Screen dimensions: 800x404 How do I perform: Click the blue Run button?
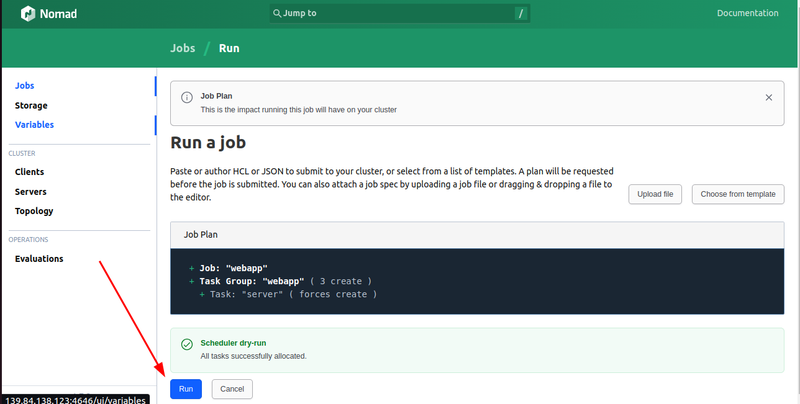point(186,389)
